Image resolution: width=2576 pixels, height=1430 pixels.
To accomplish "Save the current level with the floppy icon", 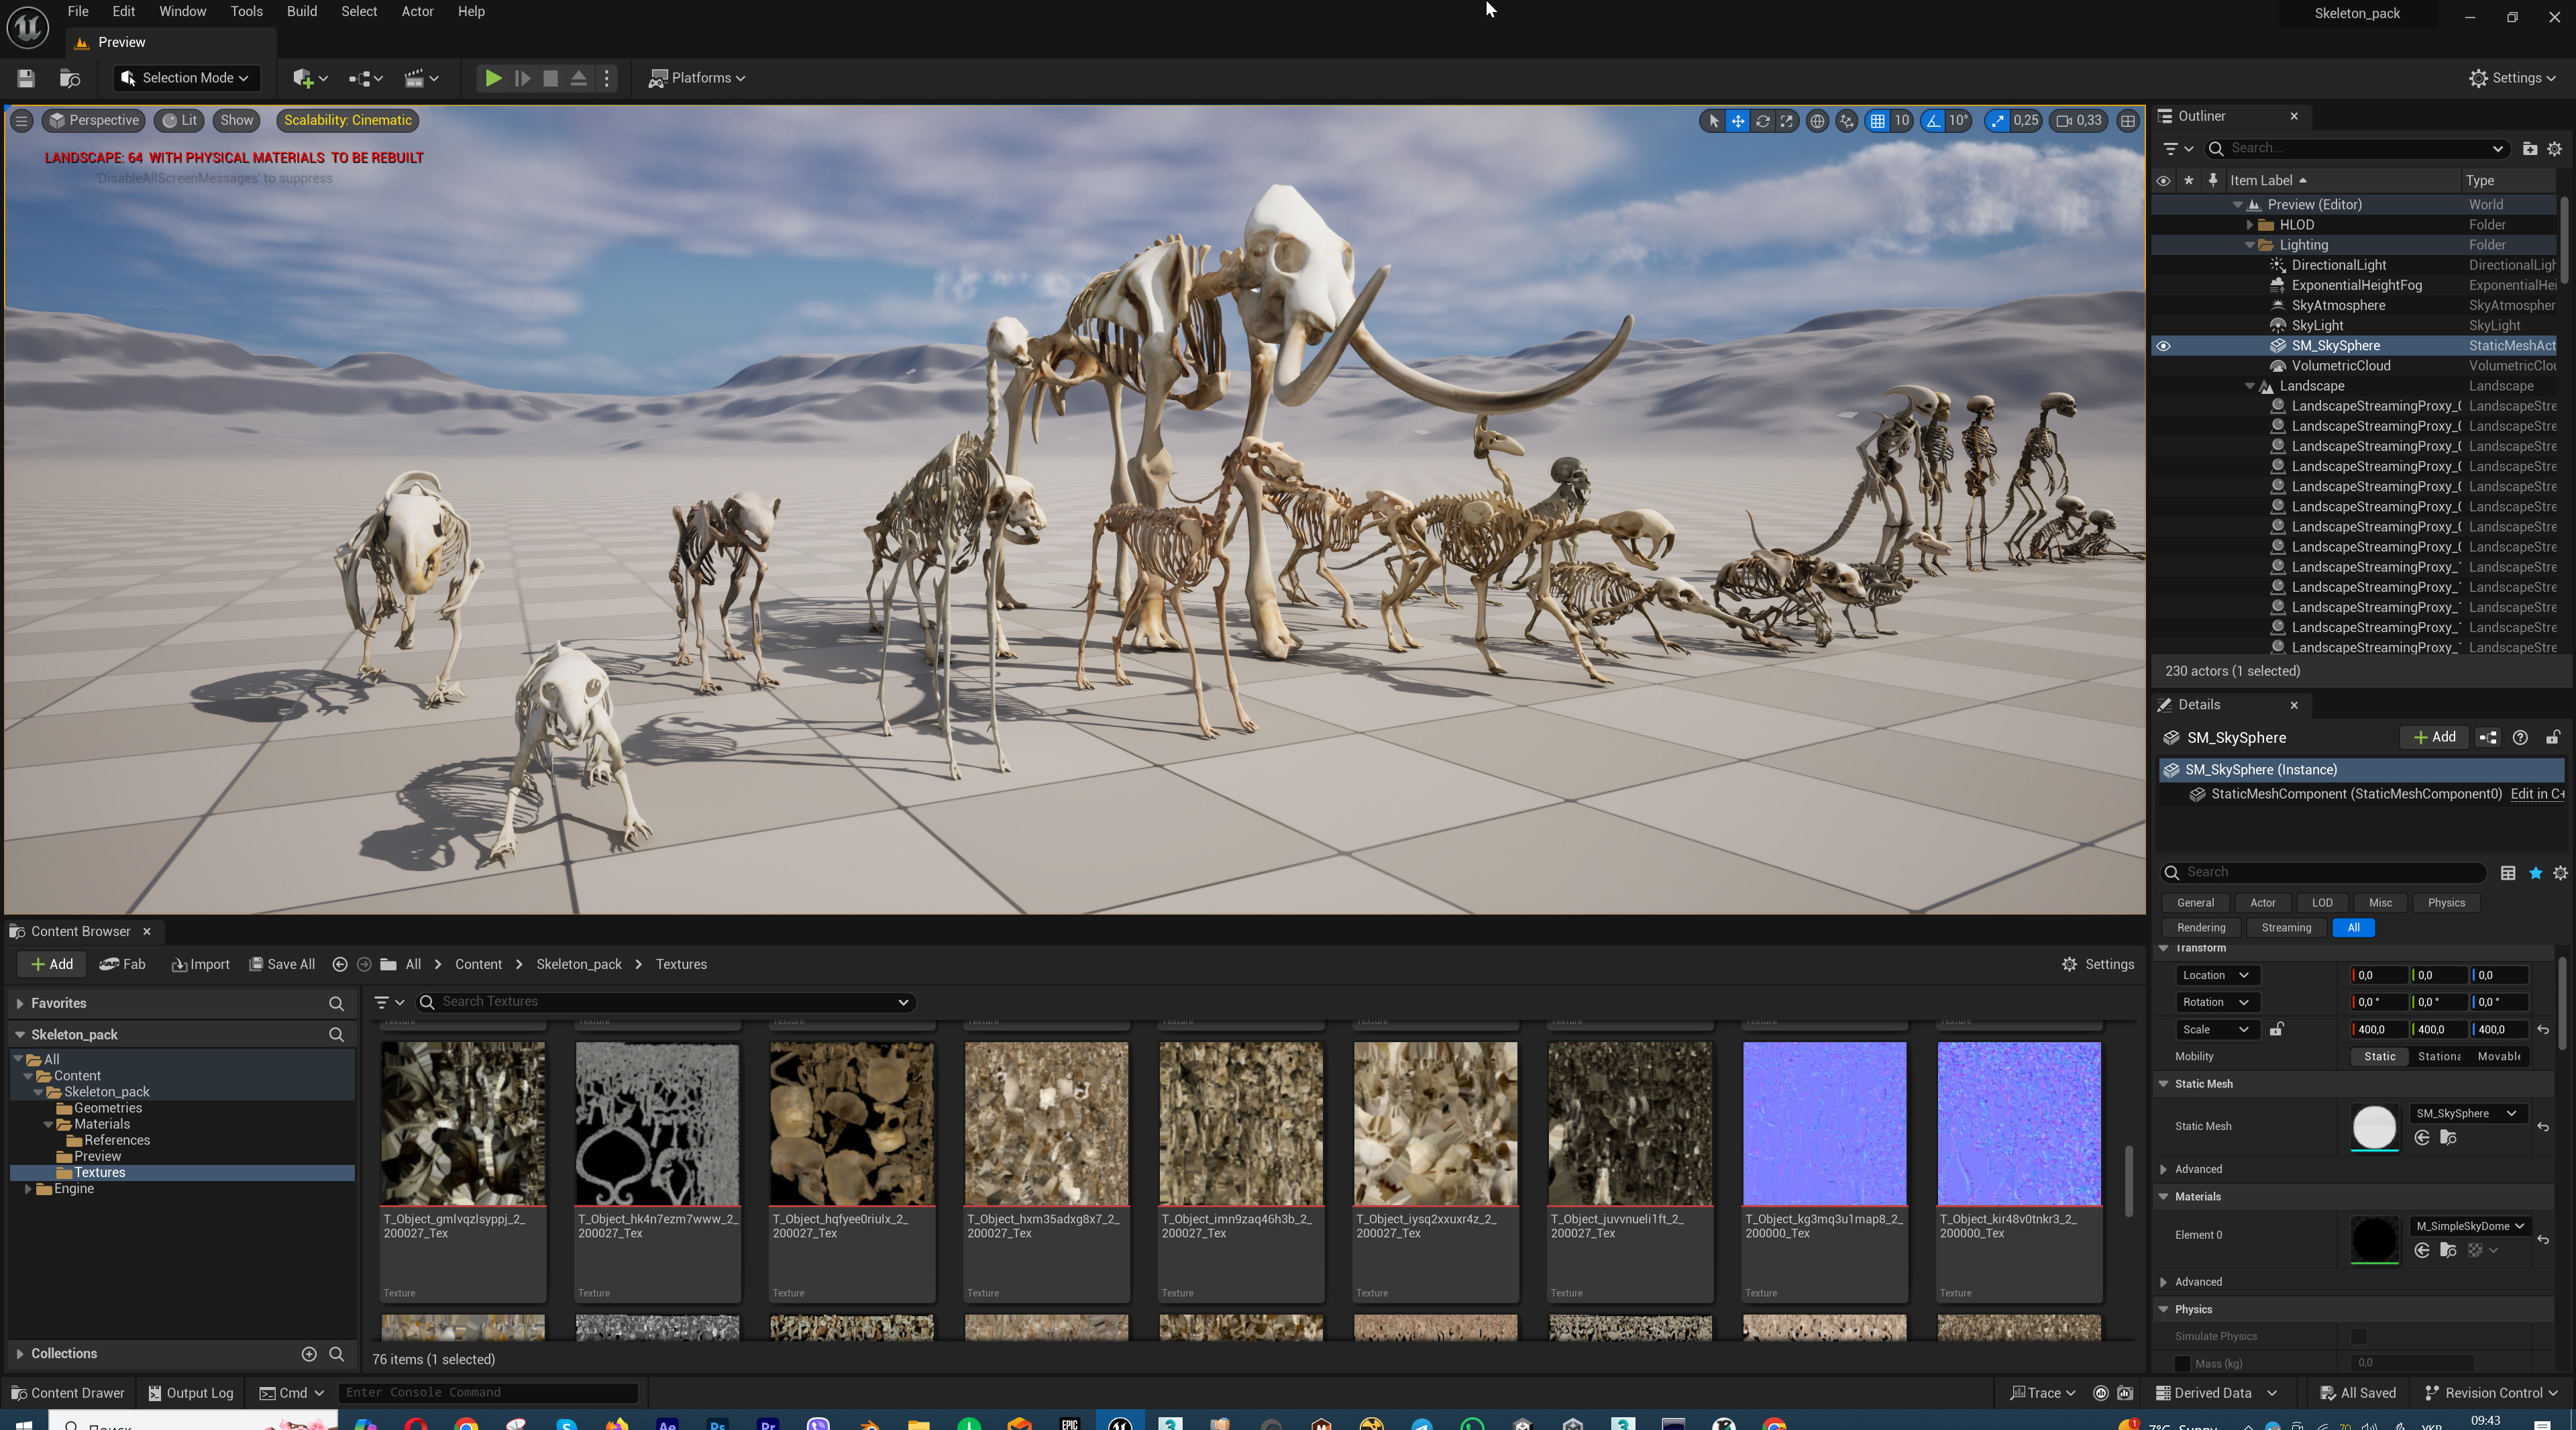I will point(27,78).
